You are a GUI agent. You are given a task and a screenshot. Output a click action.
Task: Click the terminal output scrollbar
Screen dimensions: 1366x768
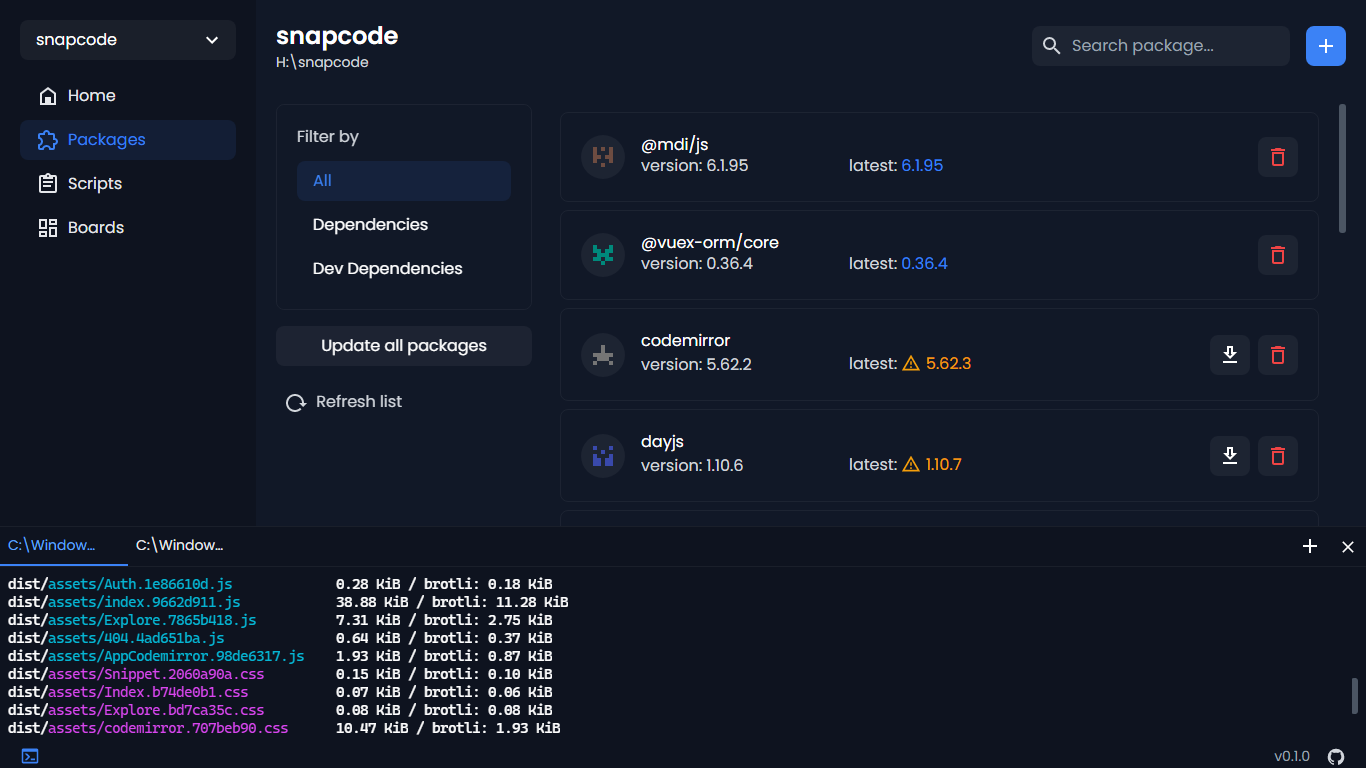coord(1355,696)
